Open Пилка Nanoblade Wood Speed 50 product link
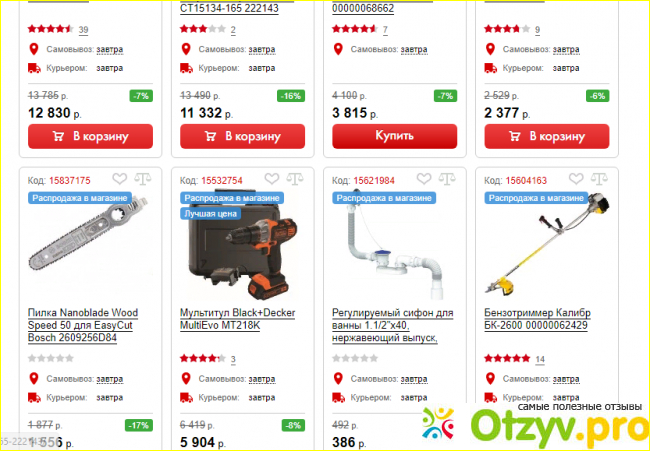The width and height of the screenshot is (650, 451). point(83,325)
